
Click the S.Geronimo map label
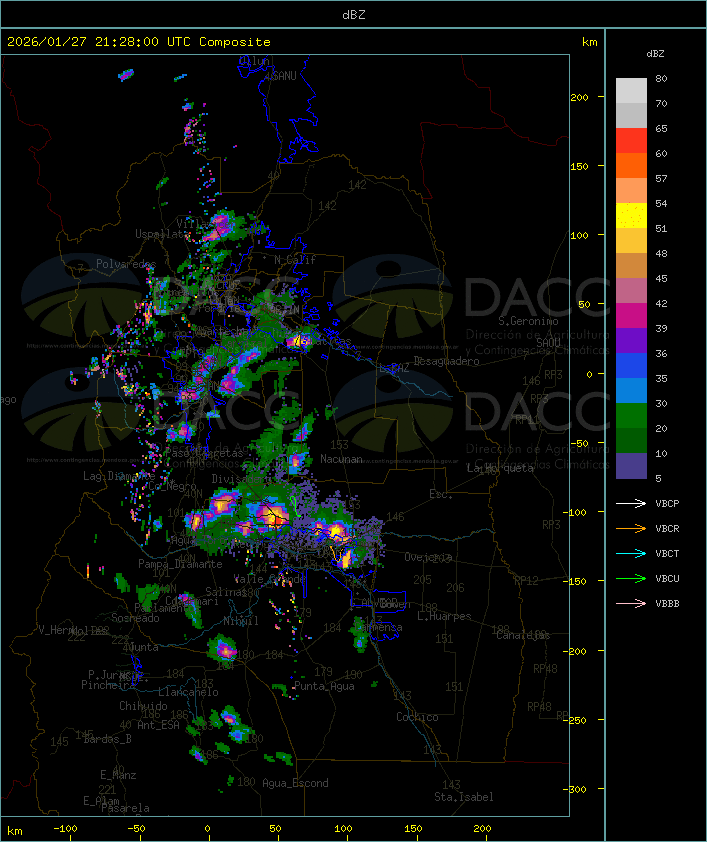point(528,321)
